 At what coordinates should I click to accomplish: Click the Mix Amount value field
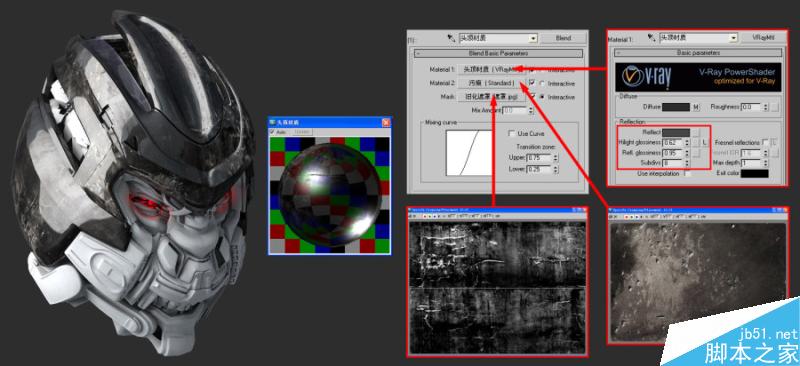coord(514,110)
